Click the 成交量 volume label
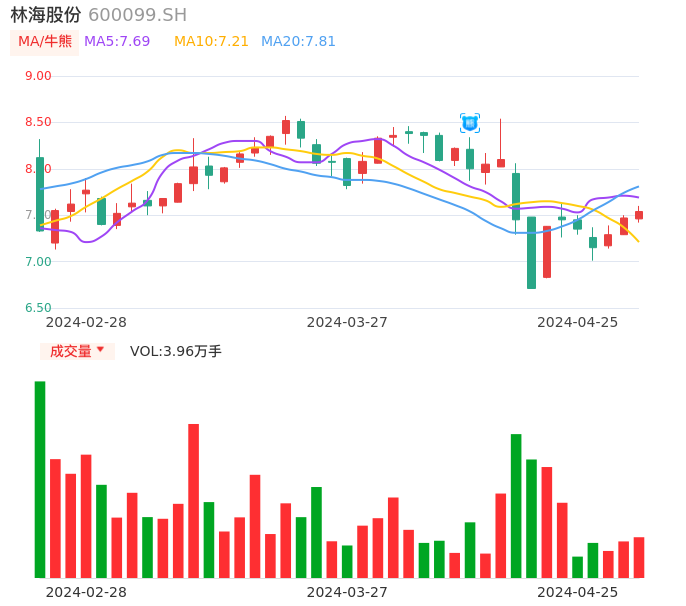686x606 pixels. point(70,351)
